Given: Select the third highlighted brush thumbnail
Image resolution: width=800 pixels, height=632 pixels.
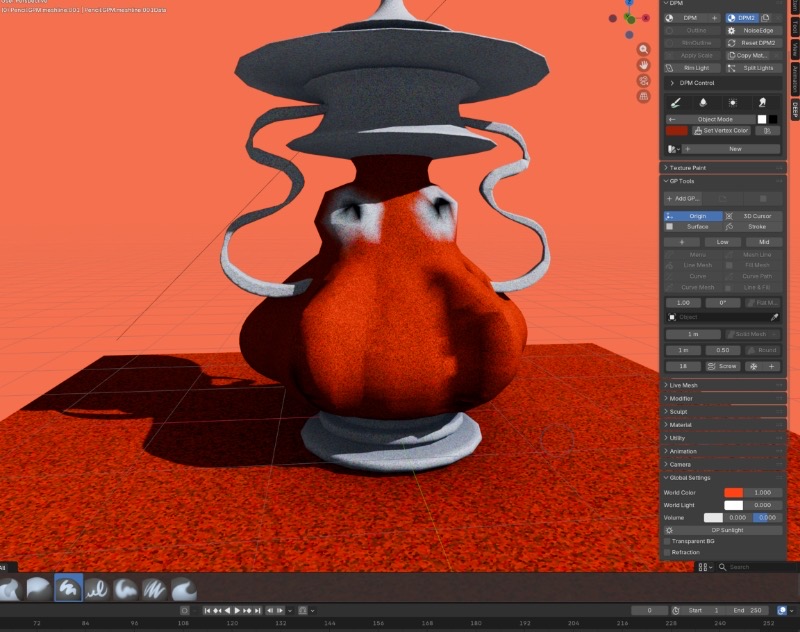Looking at the screenshot, I should pyautogui.click(x=68, y=589).
